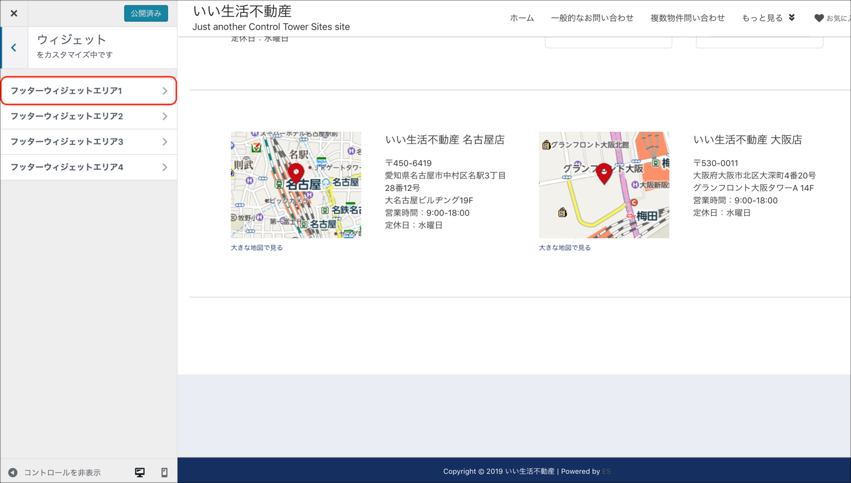The height and width of the screenshot is (483, 851).
Task: Click 大きな地図で見る under Nagoya map
Action: click(x=257, y=248)
